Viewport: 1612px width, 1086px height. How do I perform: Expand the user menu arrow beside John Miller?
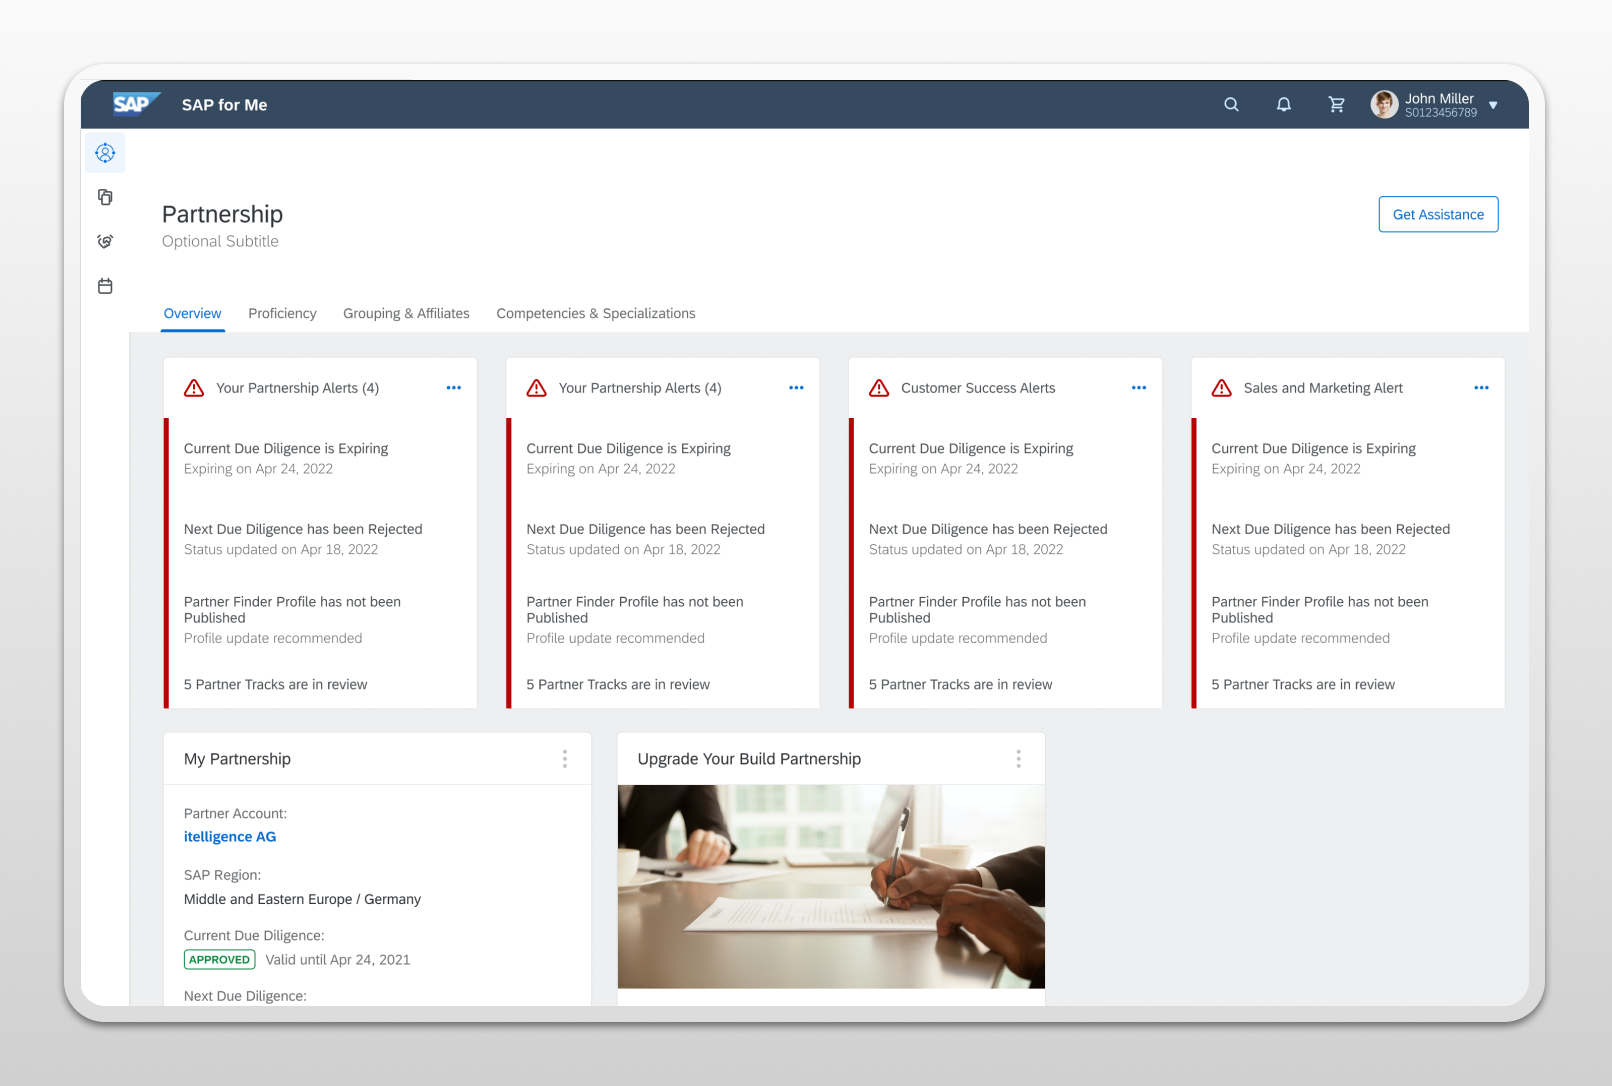click(x=1493, y=105)
